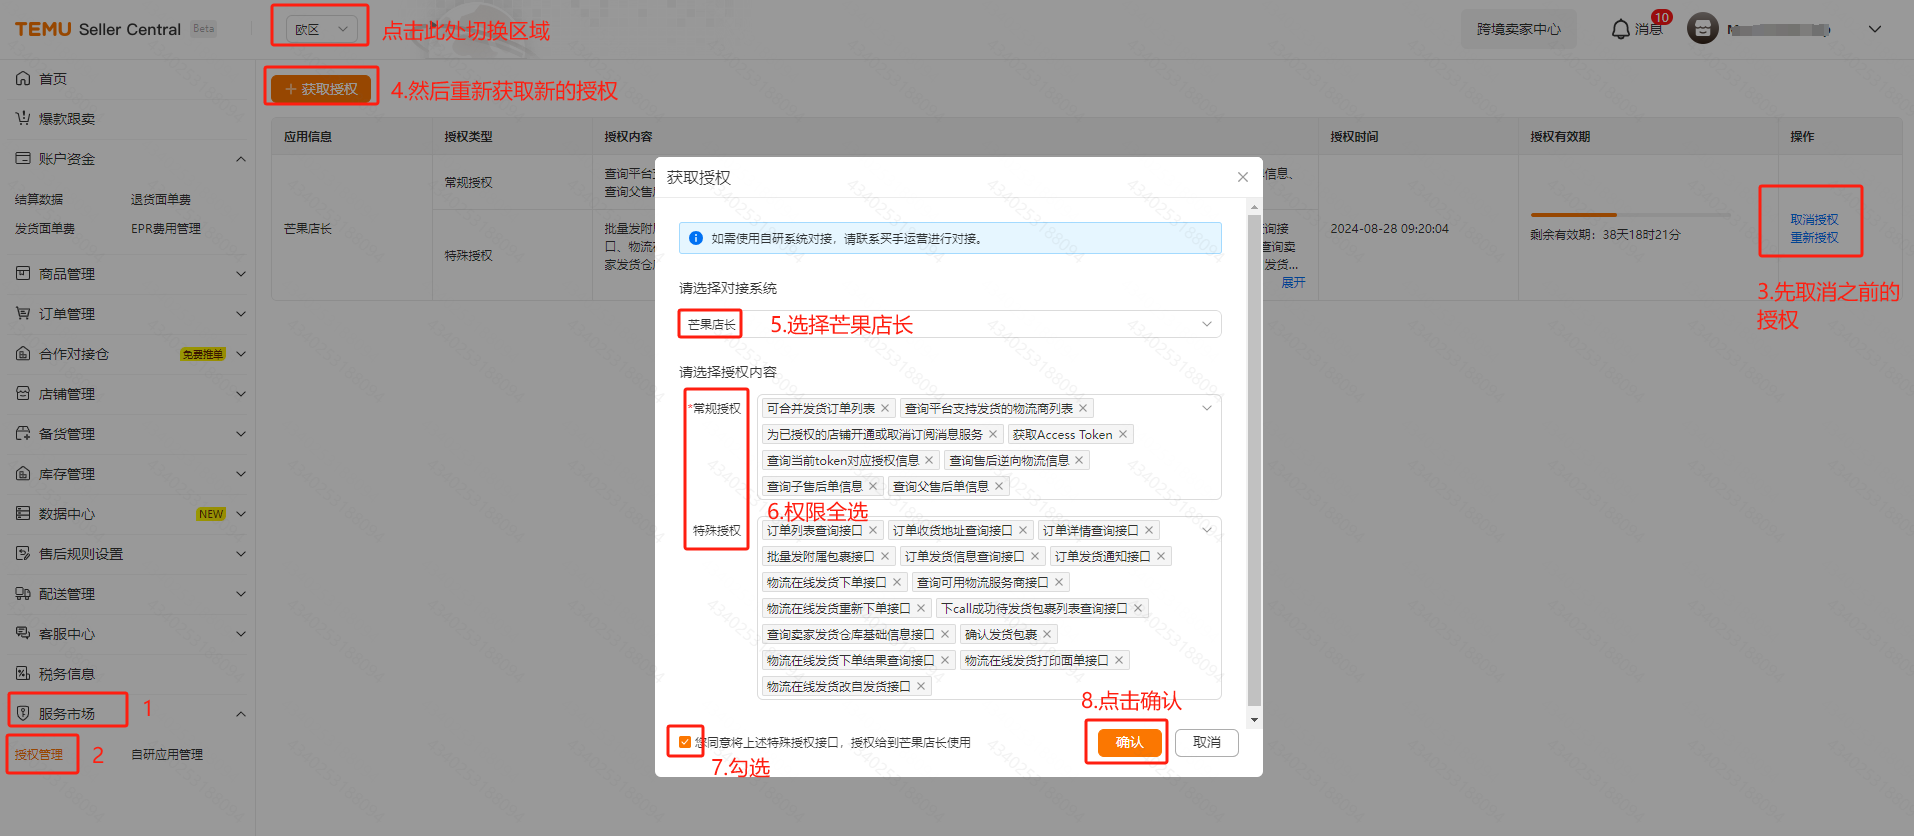The height and width of the screenshot is (836, 1914).
Task: Click the 免费推单 badge beside 合作对接仓
Action: point(203,354)
